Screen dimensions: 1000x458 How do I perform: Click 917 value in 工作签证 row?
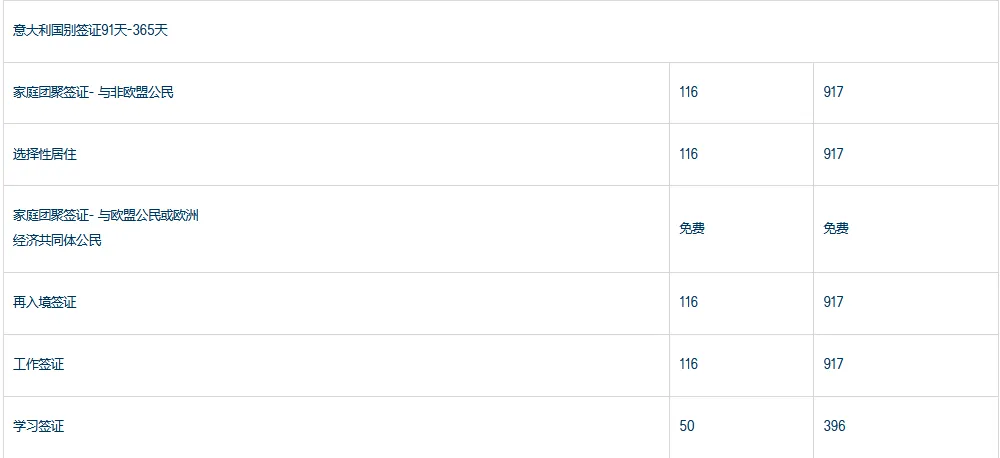click(x=833, y=364)
